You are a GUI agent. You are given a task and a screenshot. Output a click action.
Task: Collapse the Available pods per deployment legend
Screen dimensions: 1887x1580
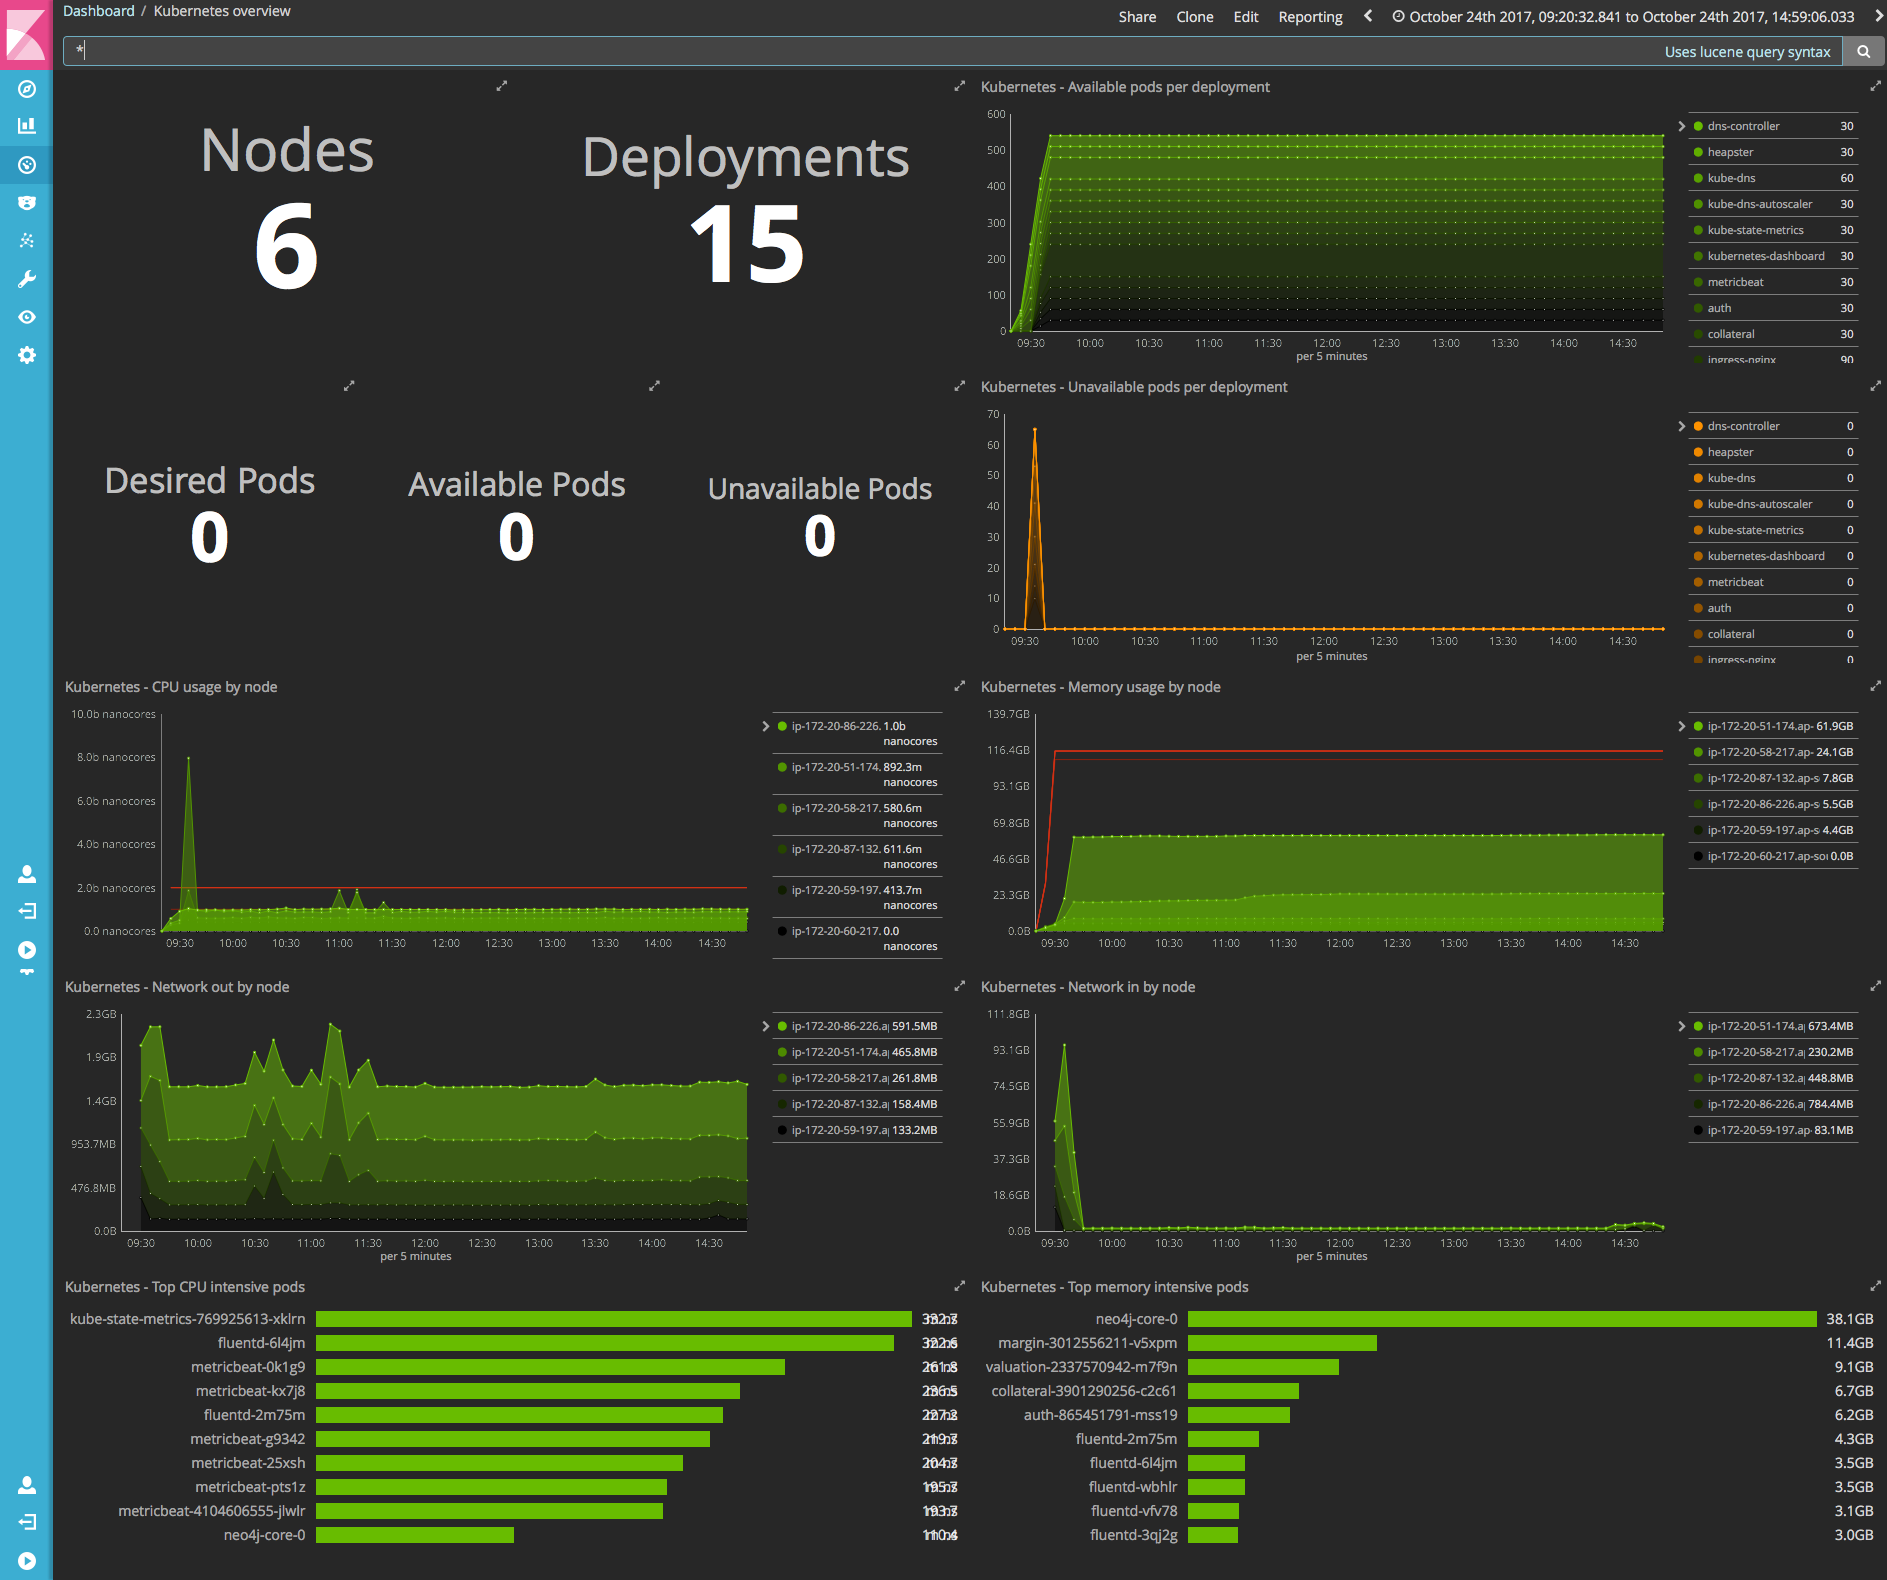click(x=1682, y=126)
